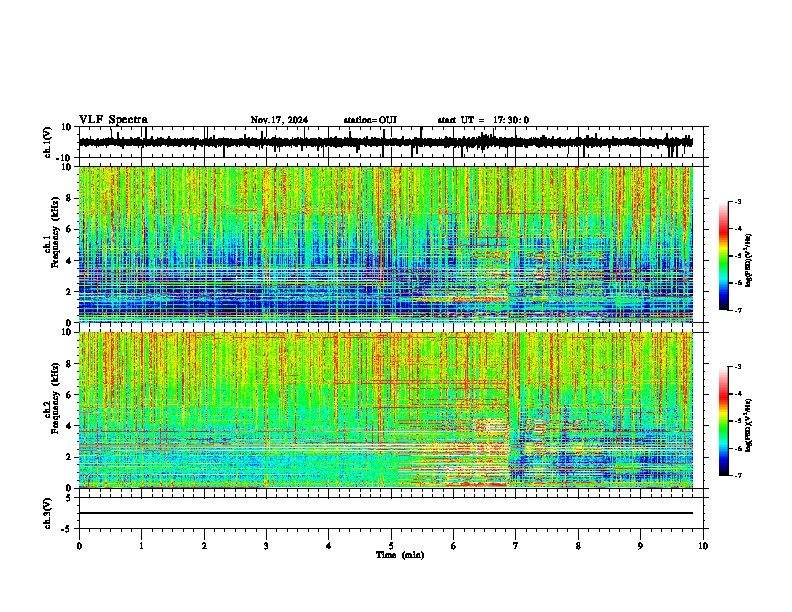Screen dimensions: 792x612
Task: Click the "-7" label on ch.1 color scale
Action: coord(737,310)
